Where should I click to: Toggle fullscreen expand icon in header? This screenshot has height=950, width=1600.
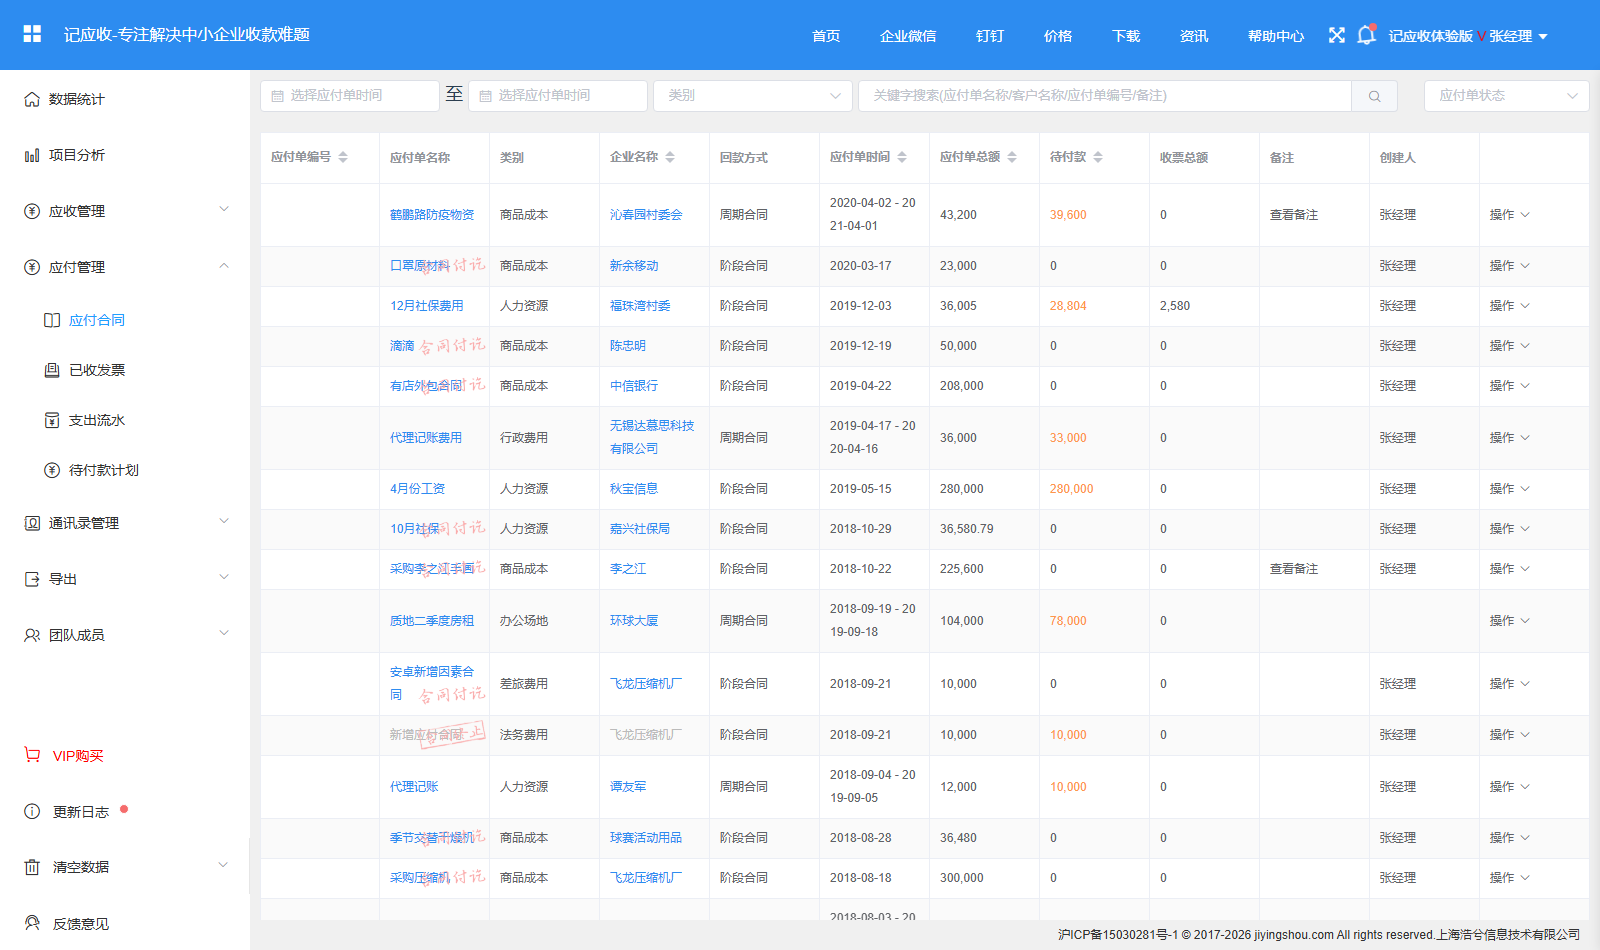click(x=1337, y=35)
